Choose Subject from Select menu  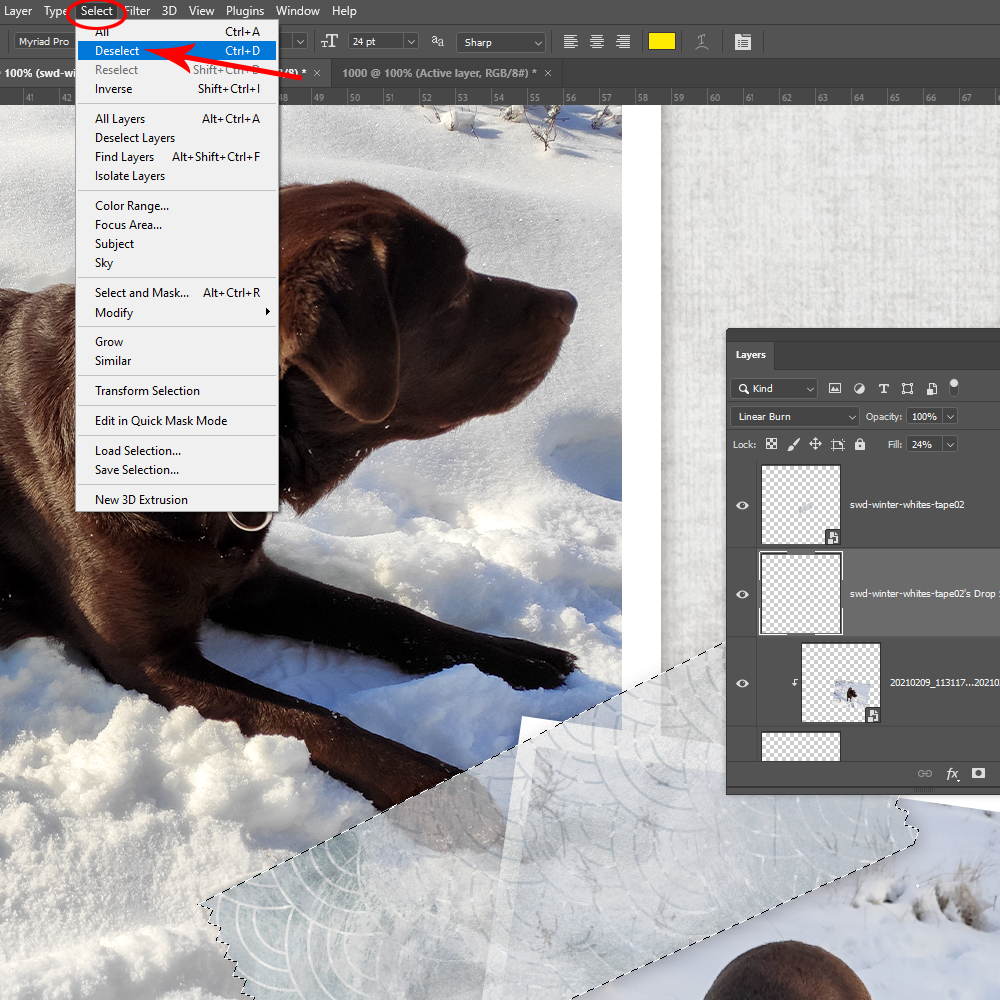coord(177,244)
